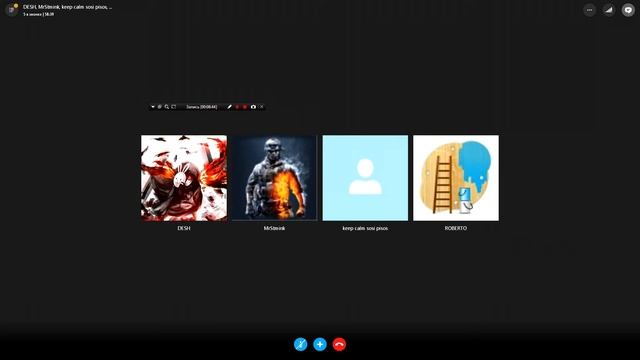Click the DESH name label
This screenshot has width=640, height=360.
[x=184, y=228]
